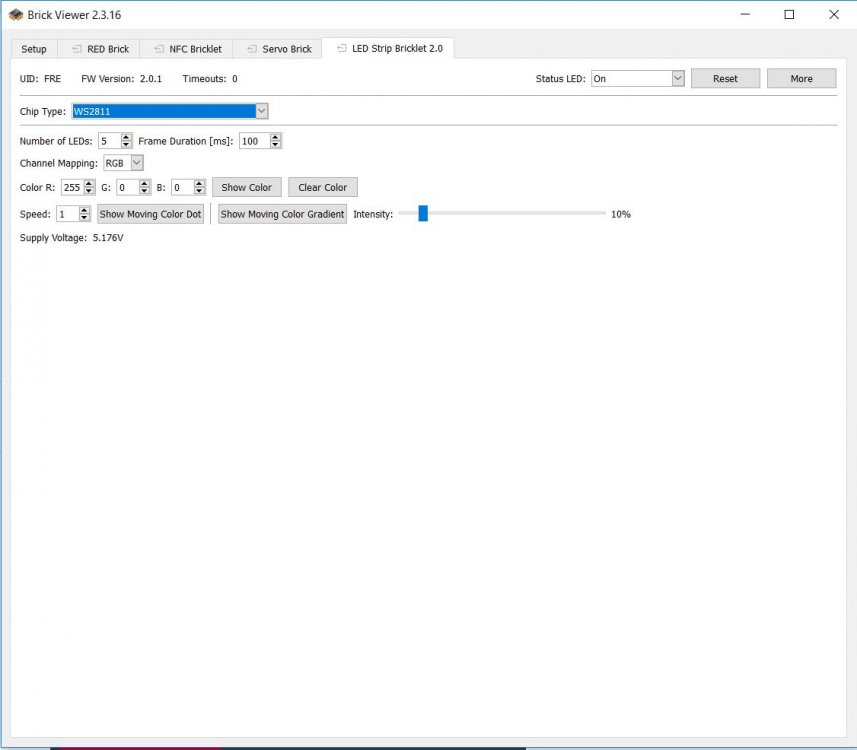
Task: Click the undock icon on LED Strip Bricklet tab
Action: coord(342,48)
